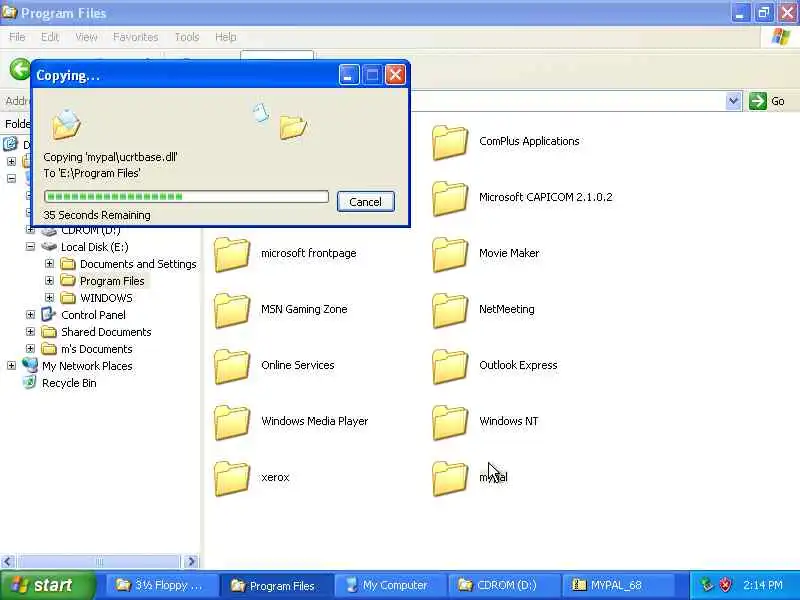This screenshot has width=800, height=600.
Task: Click the red security shield tray icon
Action: pyautogui.click(x=725, y=585)
